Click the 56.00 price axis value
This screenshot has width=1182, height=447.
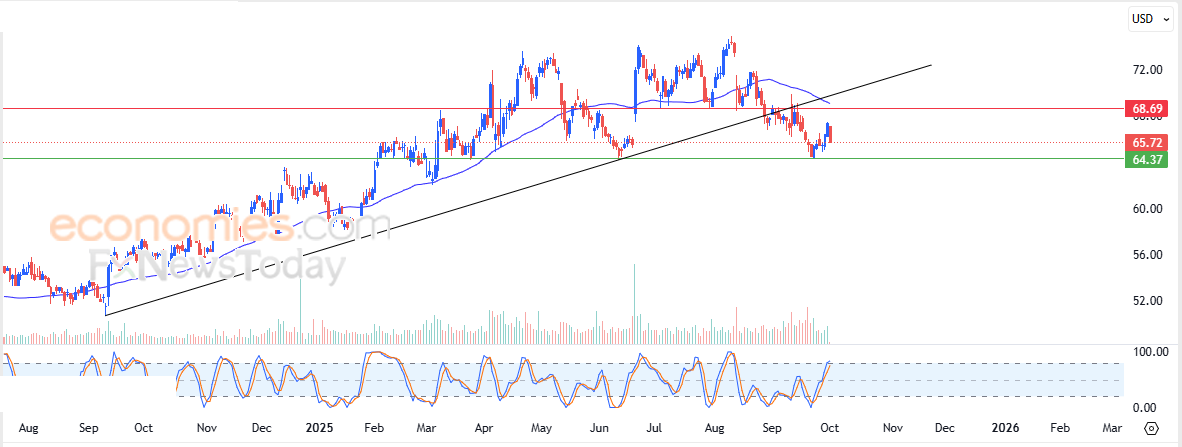[x=1146, y=255]
